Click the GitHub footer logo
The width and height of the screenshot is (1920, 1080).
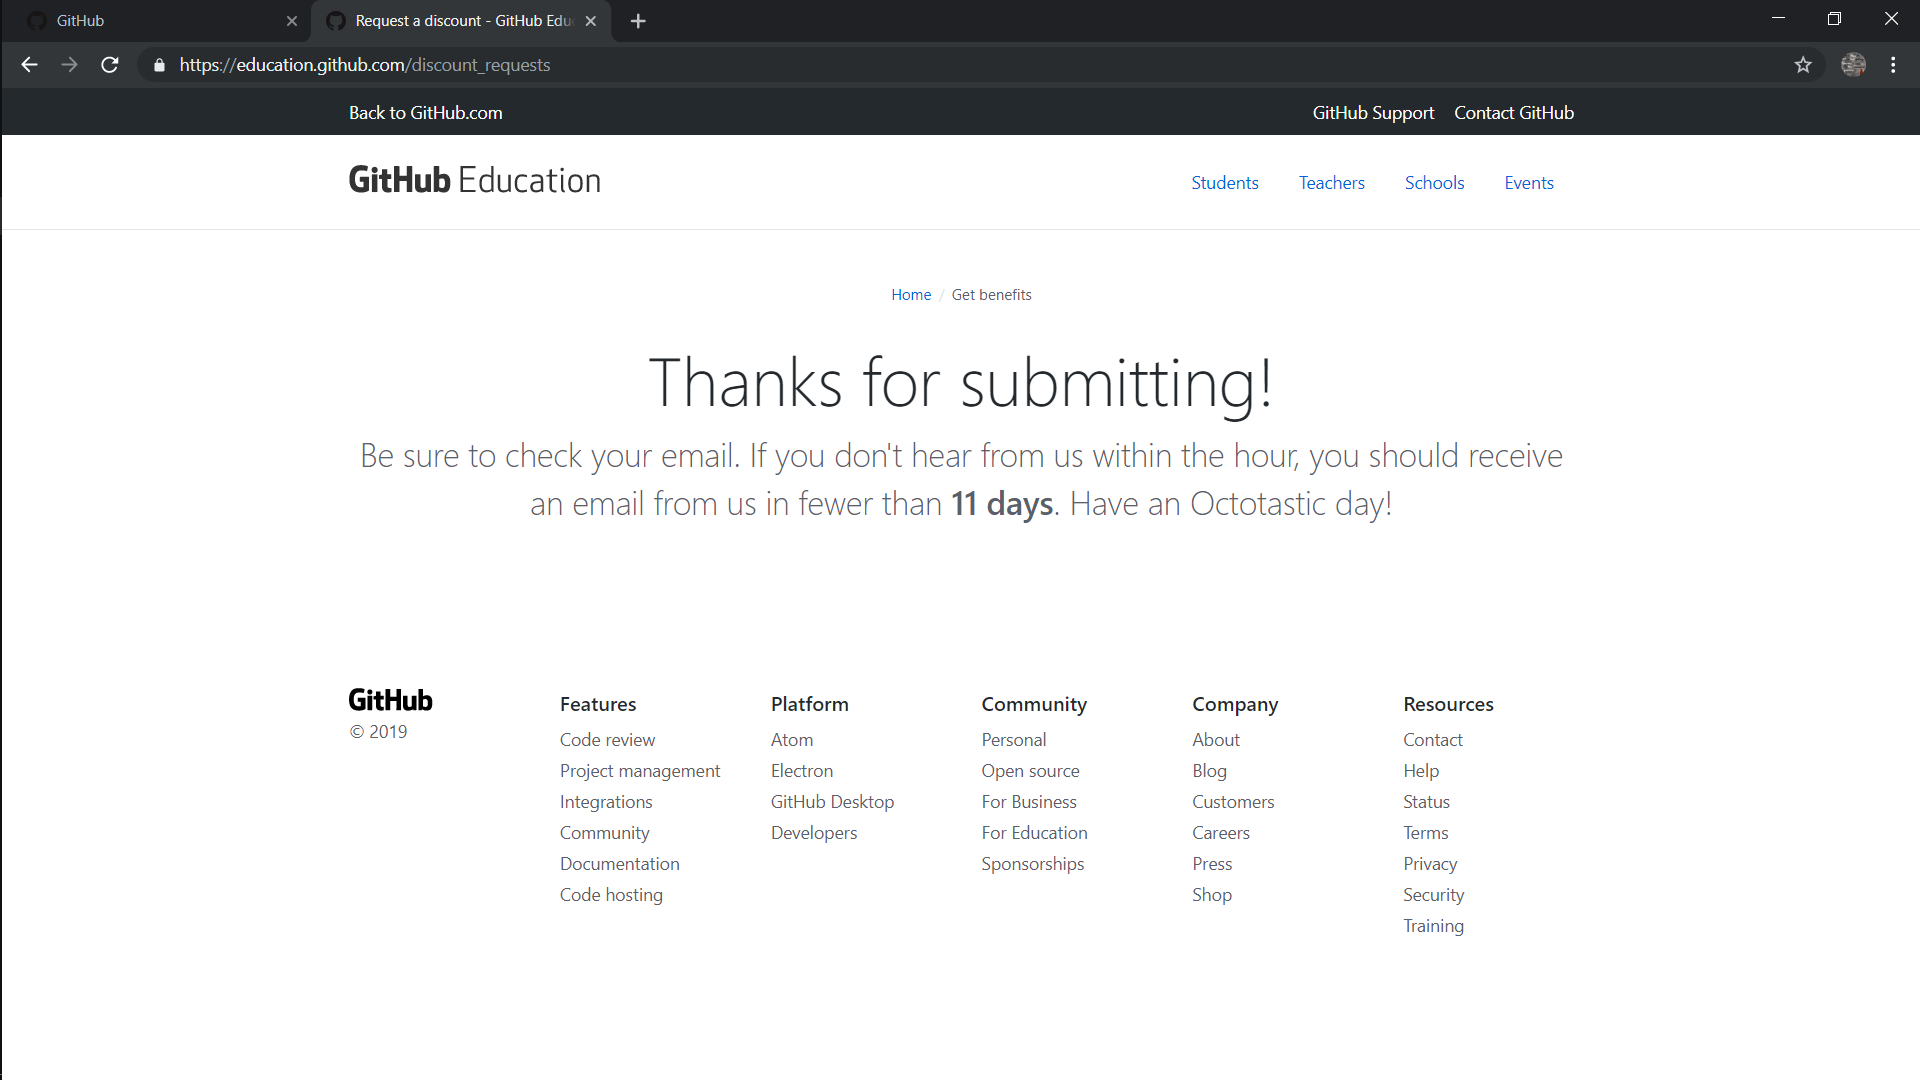pyautogui.click(x=390, y=700)
